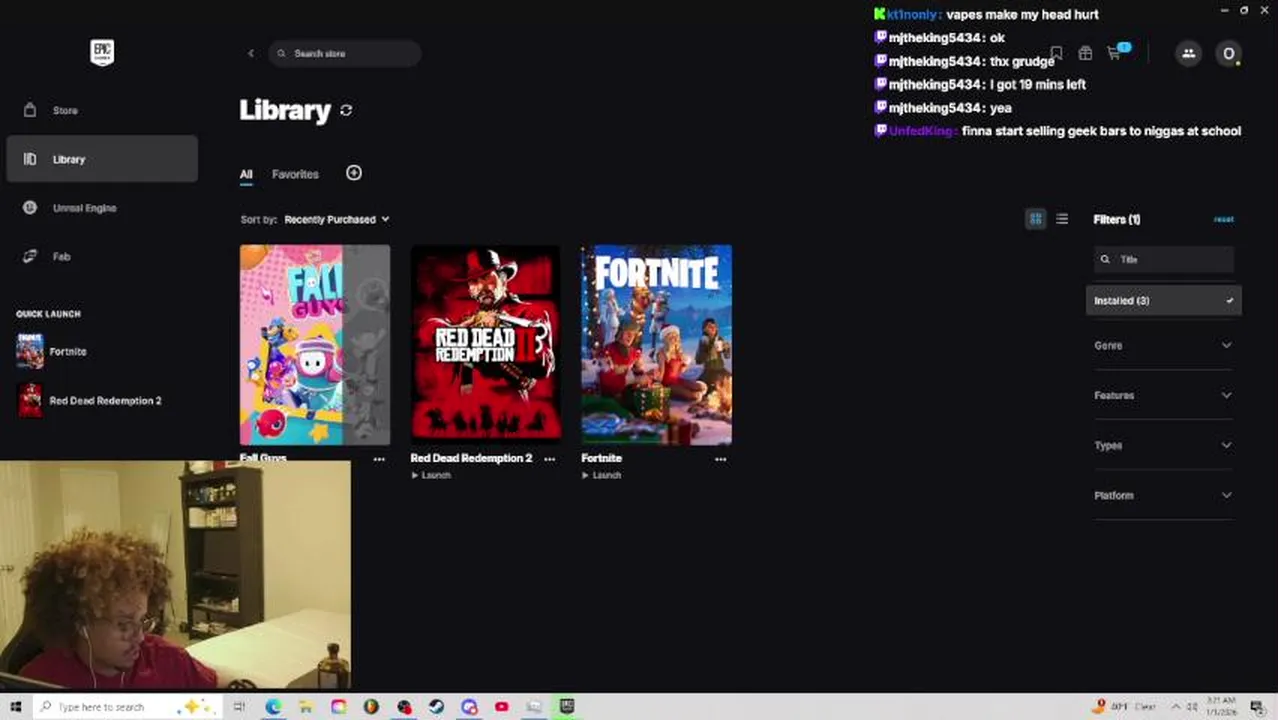
Task: Open Steam from the taskbar
Action: pyautogui.click(x=436, y=707)
